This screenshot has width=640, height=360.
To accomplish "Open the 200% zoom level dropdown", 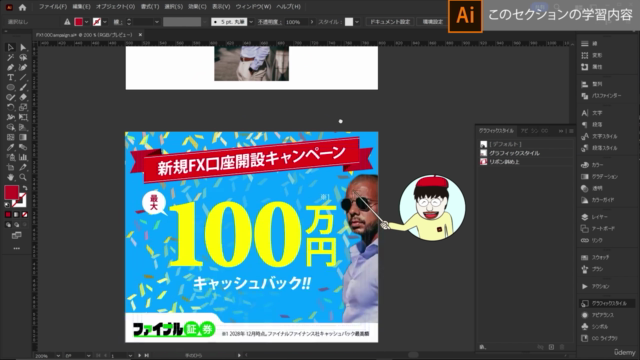I will [58, 356].
